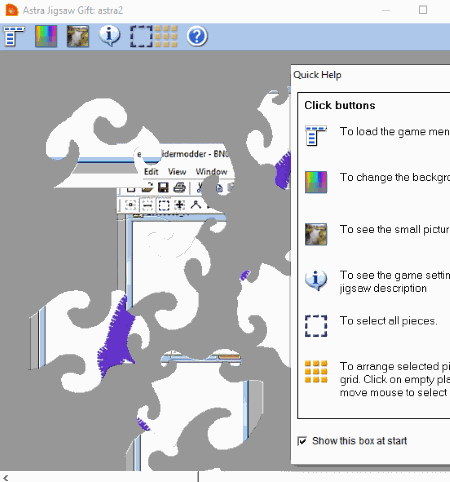Click scroll left arrow on horizontal scrollbar
This screenshot has width=450, height=482.
[6, 478]
